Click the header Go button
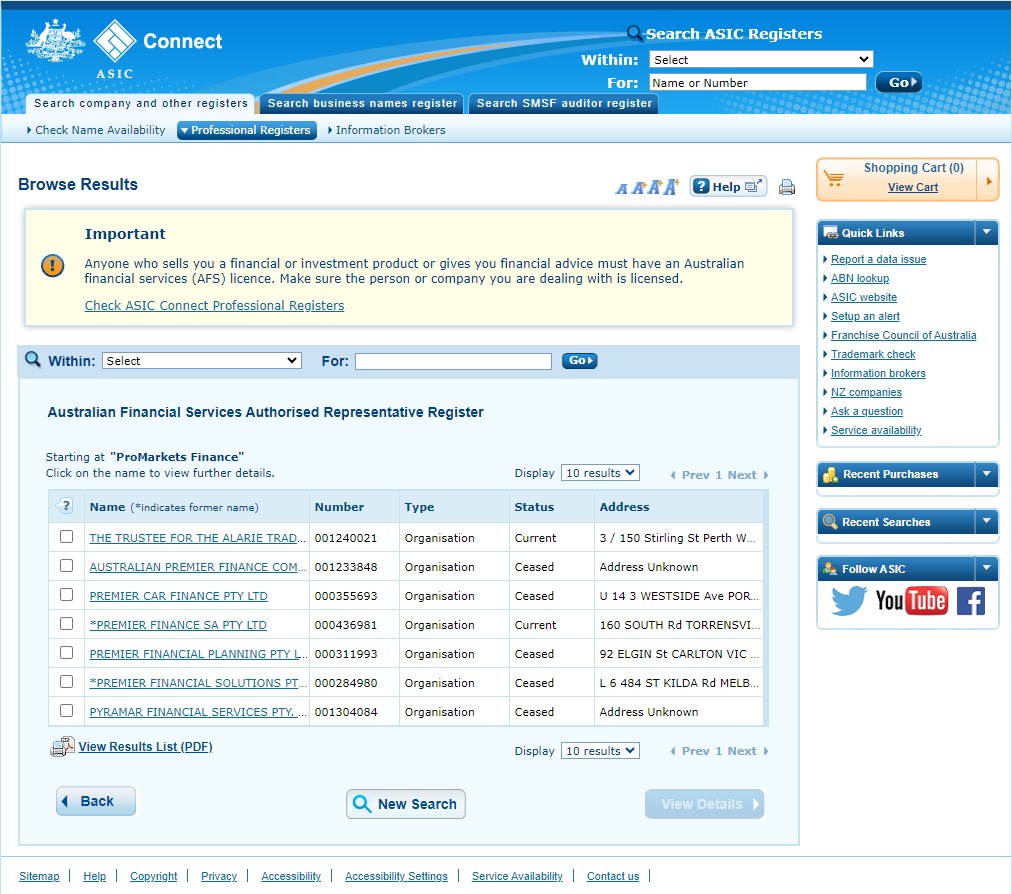The width and height of the screenshot is (1012, 894). pos(898,83)
